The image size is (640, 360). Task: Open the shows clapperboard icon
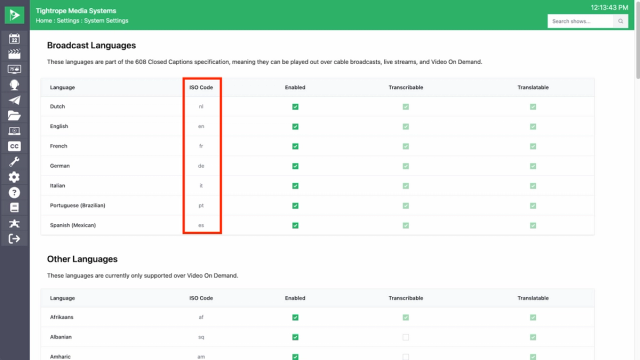14,54
